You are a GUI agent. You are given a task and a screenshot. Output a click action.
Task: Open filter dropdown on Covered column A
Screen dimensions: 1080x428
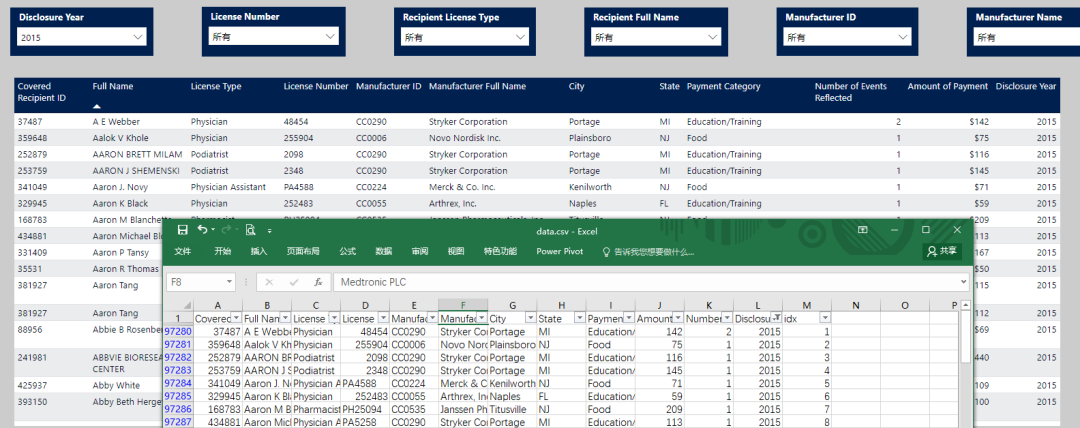[x=237, y=318]
